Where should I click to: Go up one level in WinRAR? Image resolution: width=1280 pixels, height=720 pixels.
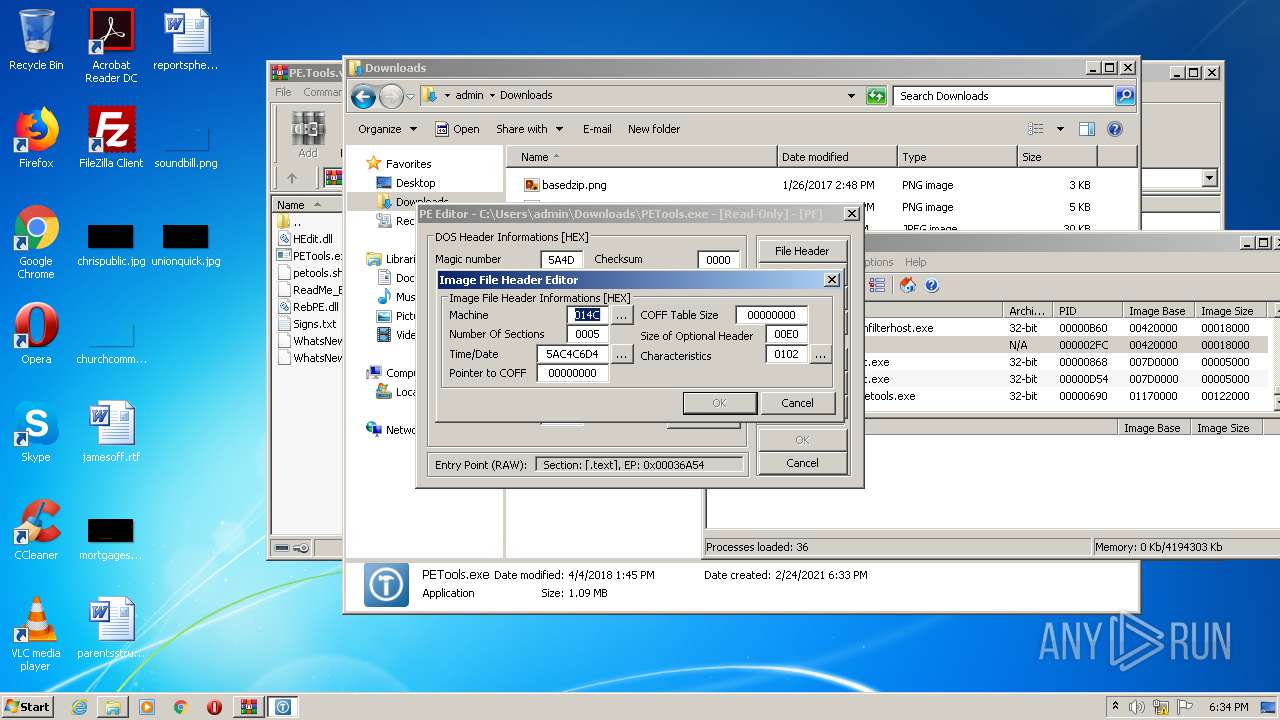click(292, 178)
